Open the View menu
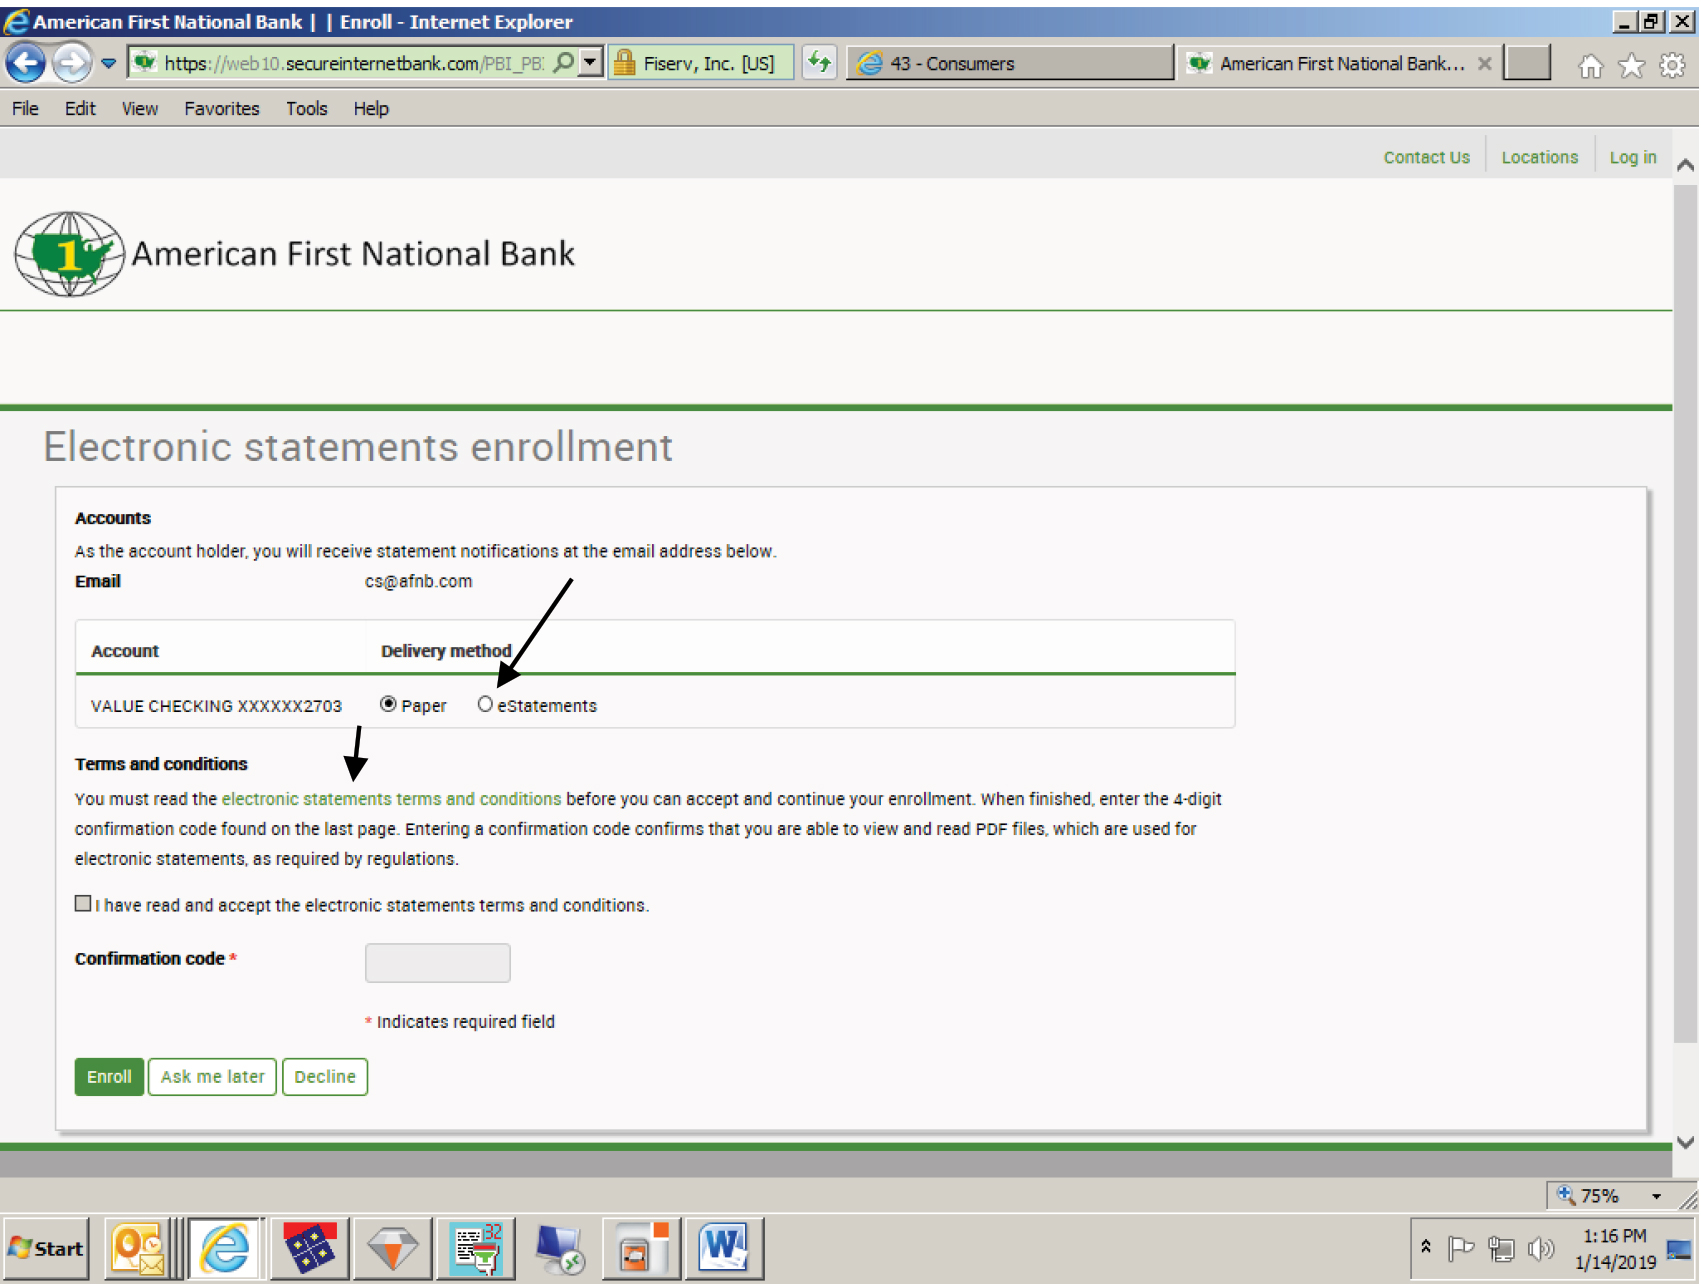The height and width of the screenshot is (1284, 1701). (140, 108)
